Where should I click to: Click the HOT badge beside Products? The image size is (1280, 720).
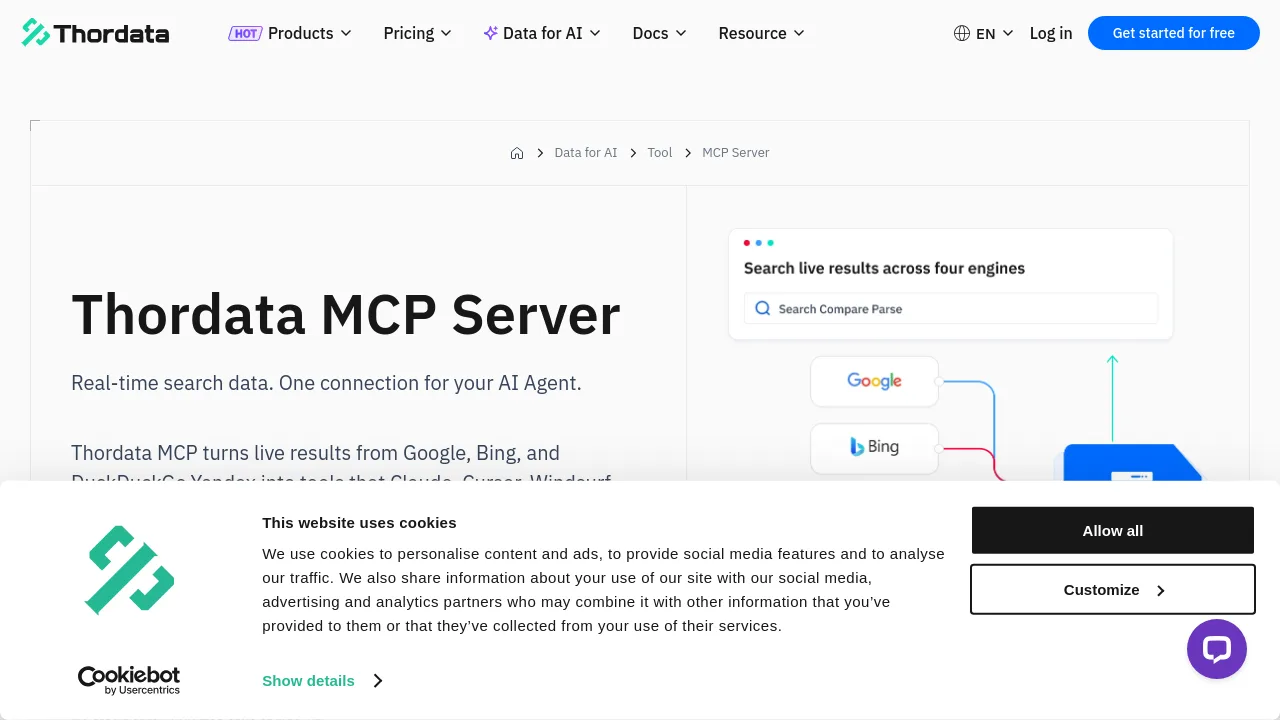[x=245, y=33]
